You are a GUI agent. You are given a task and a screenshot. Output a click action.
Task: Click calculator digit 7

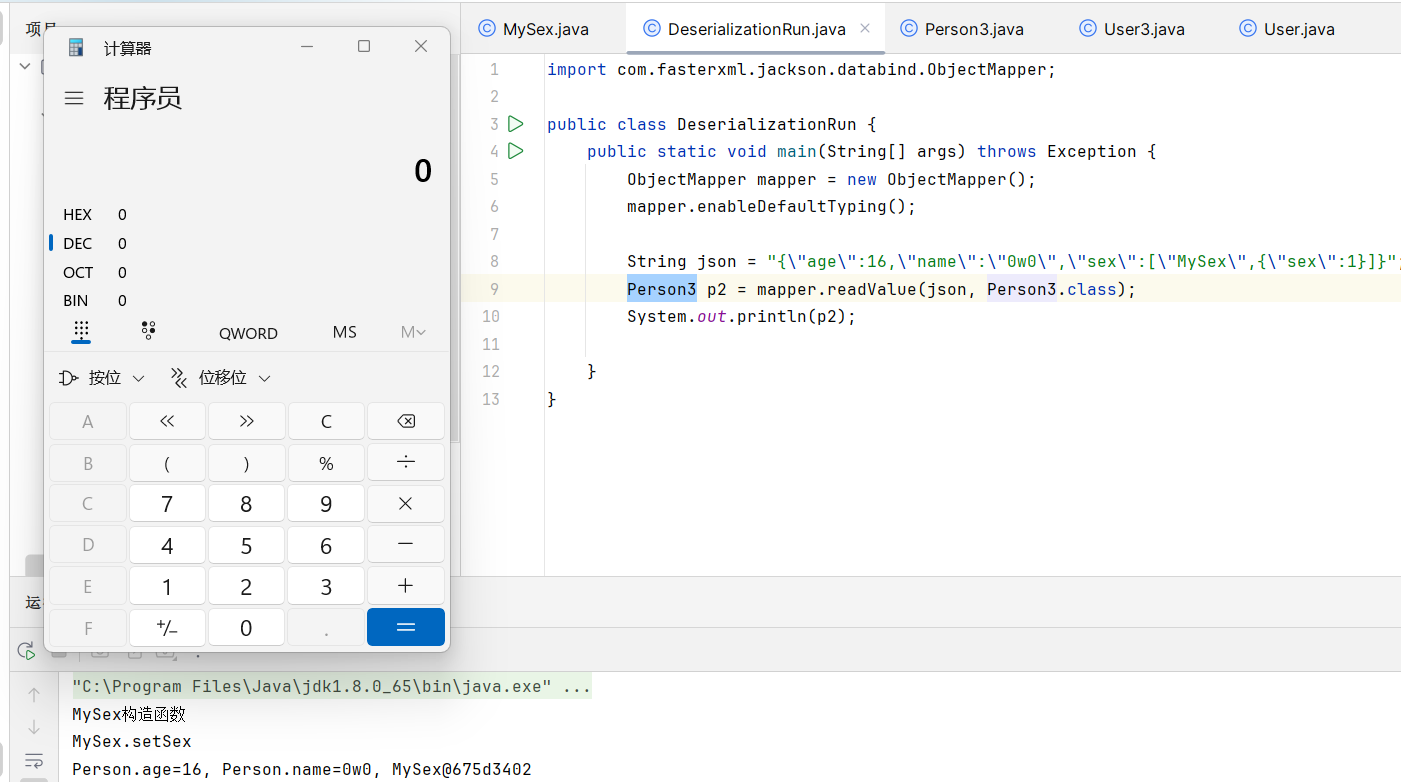(167, 504)
